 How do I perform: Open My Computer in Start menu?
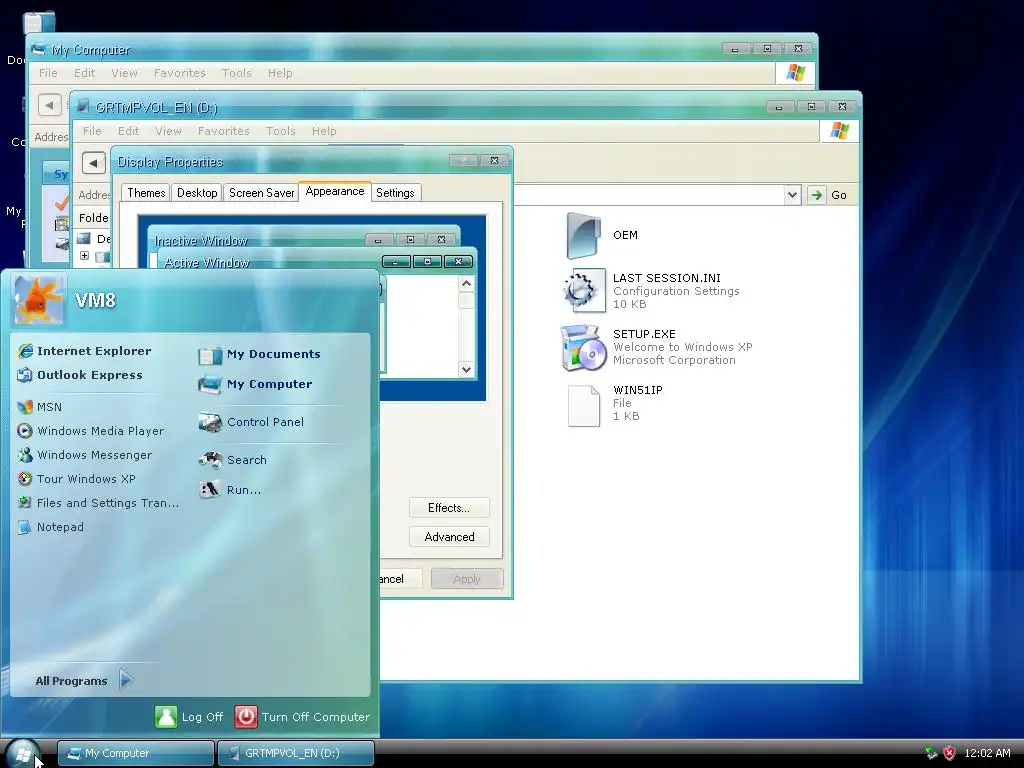tap(255, 385)
